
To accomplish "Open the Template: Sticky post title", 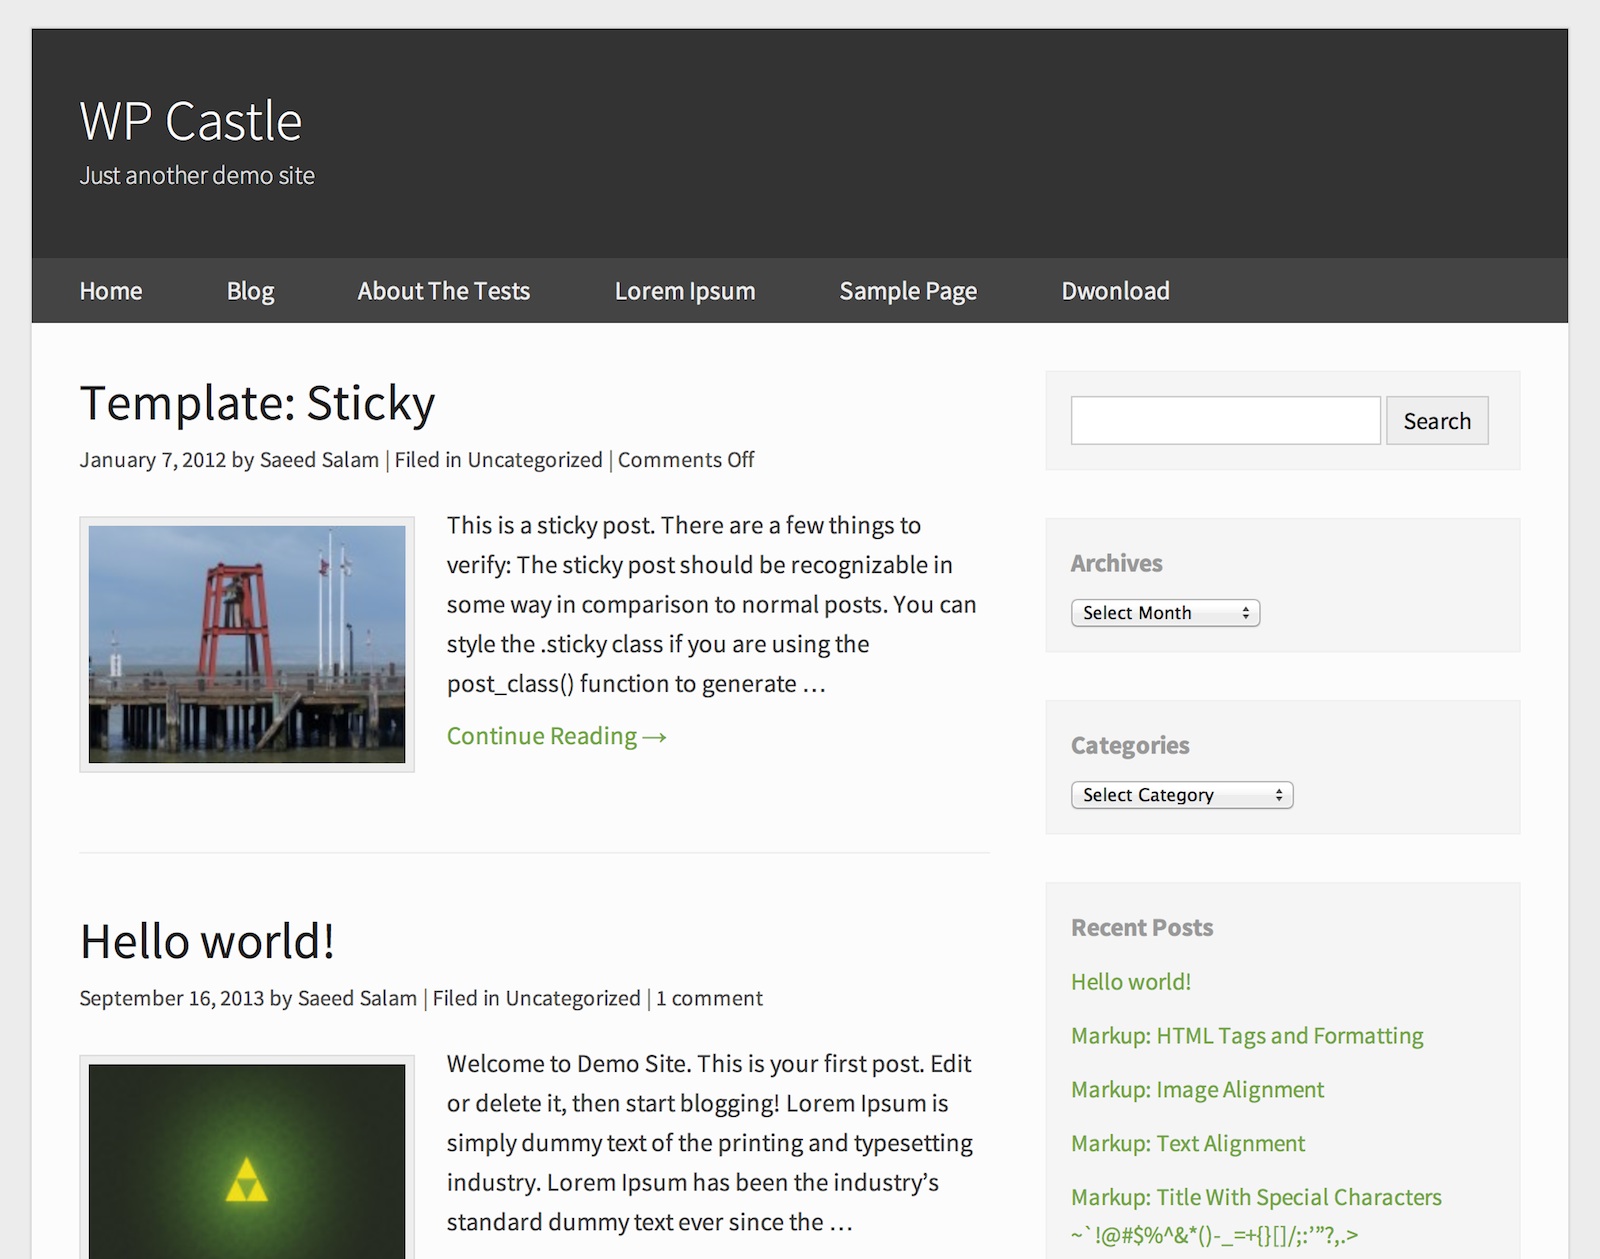I will tap(257, 403).
